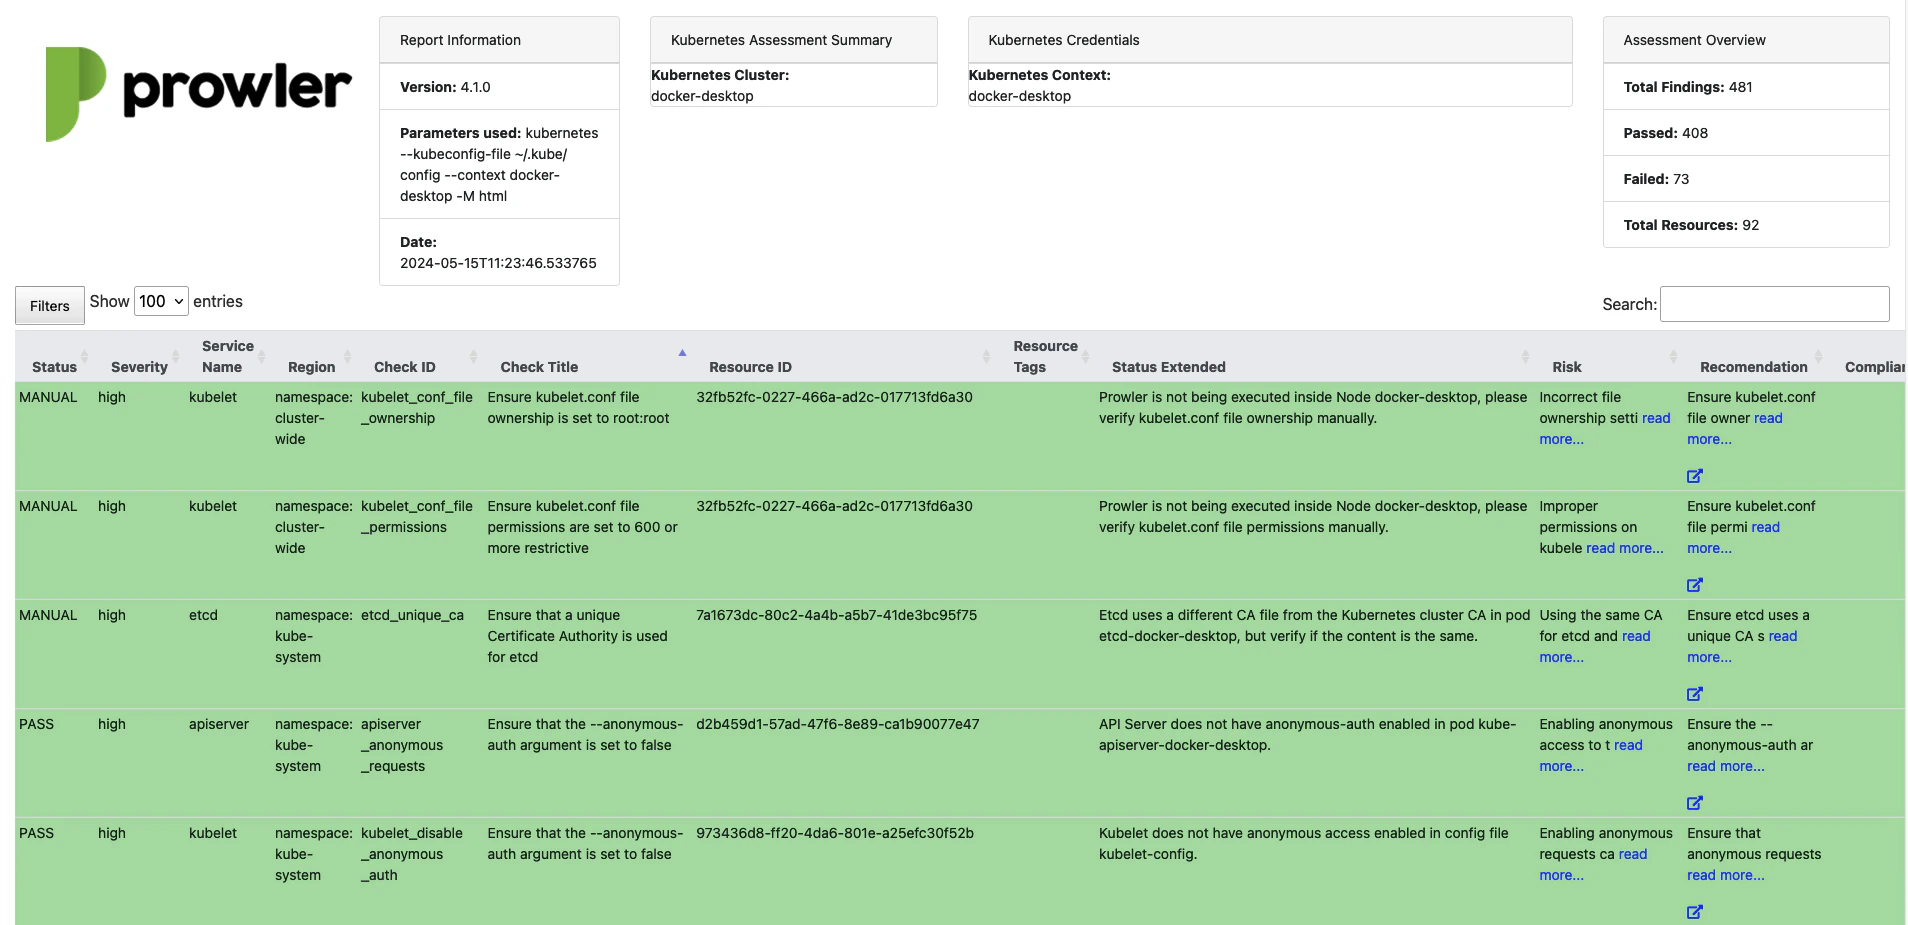Select the apiserver service name cell
The width and height of the screenshot is (1908, 925).
[x=219, y=724]
